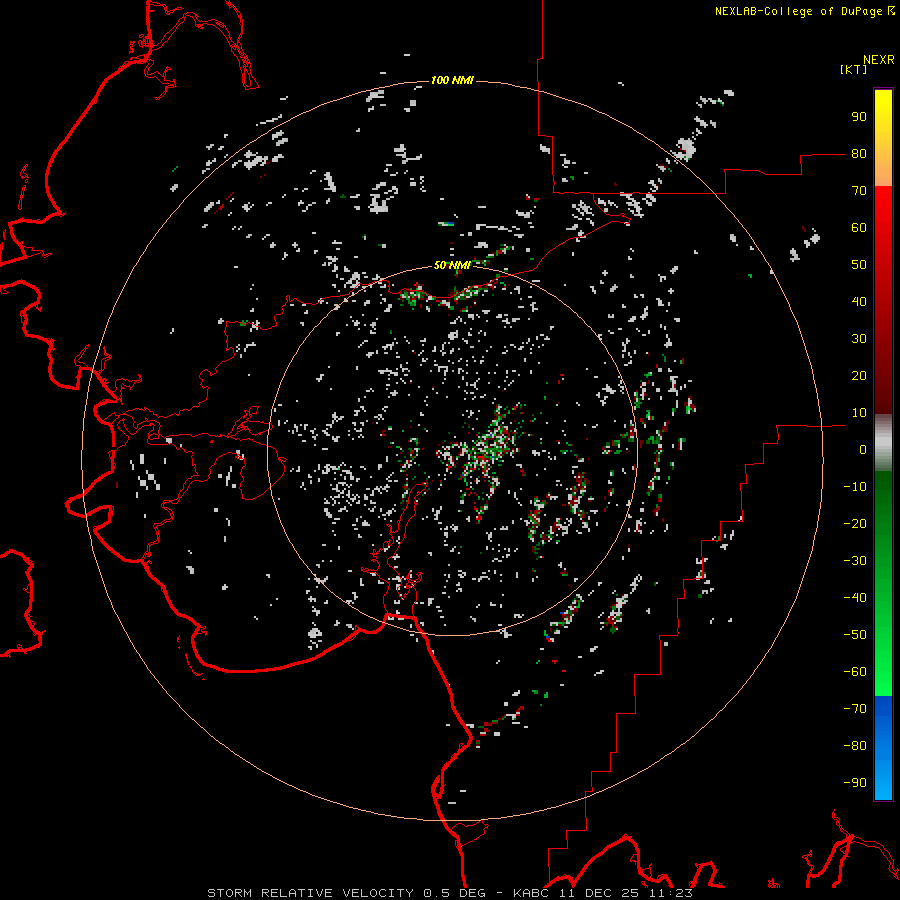Select the positive 60 knot scale label
The image size is (900, 900).
coord(859,228)
